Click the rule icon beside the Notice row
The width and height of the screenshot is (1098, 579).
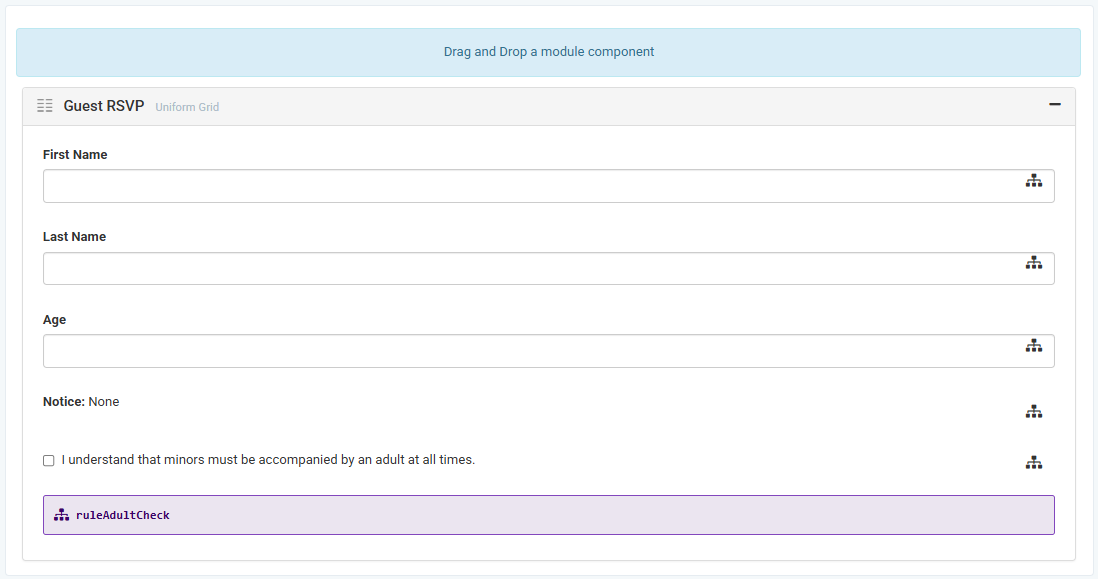pos(1033,412)
